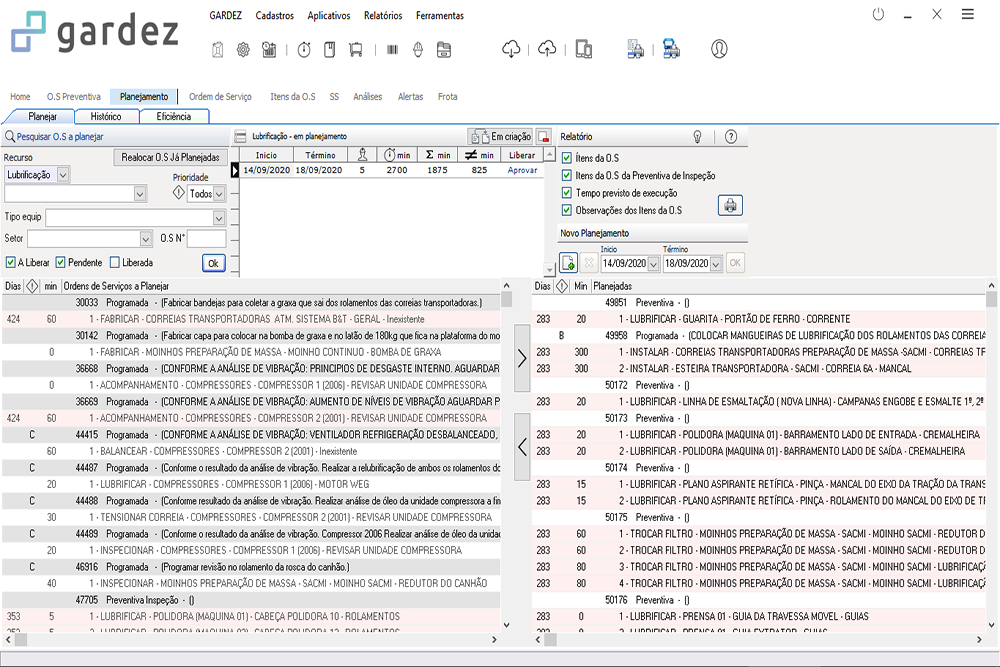
Task: Open the Prioridade Todos dropdown
Action: [219, 194]
